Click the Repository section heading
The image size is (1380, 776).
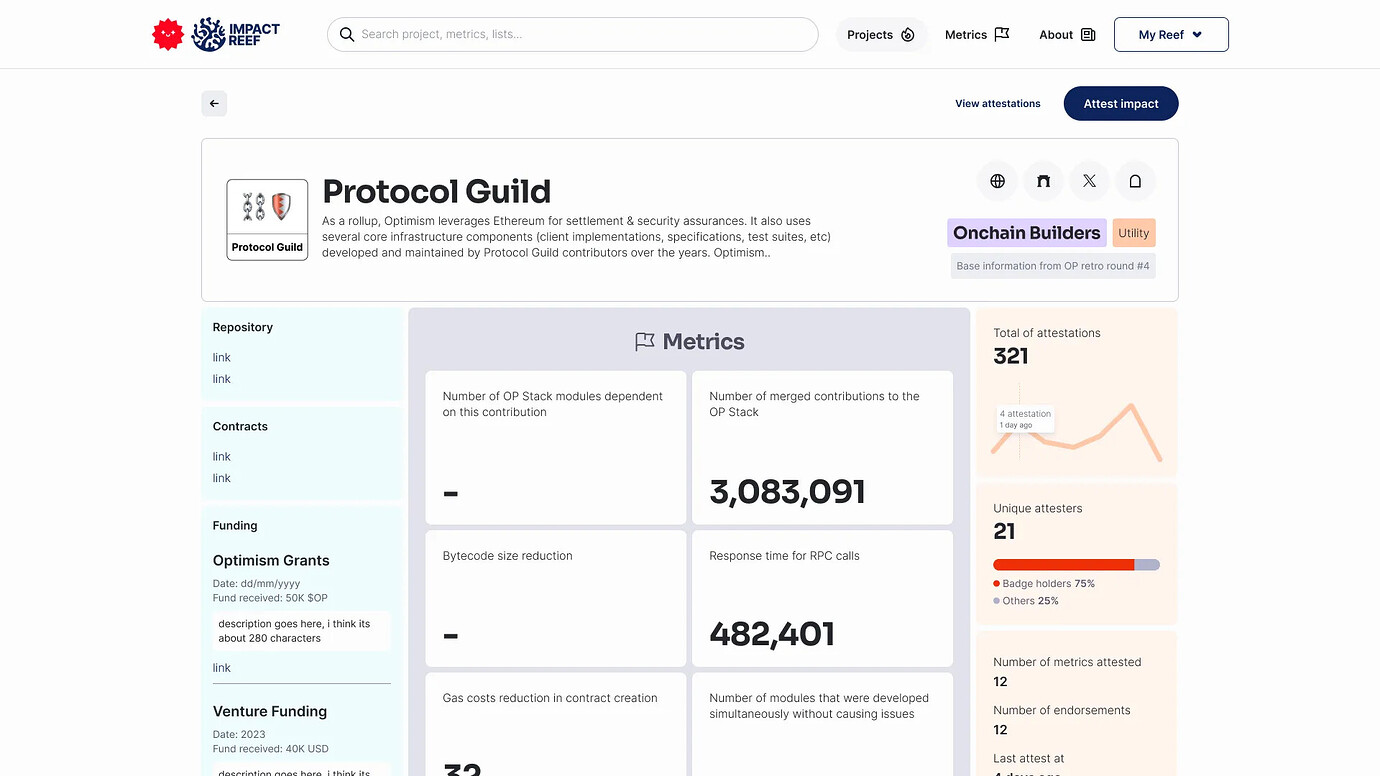click(x=243, y=327)
